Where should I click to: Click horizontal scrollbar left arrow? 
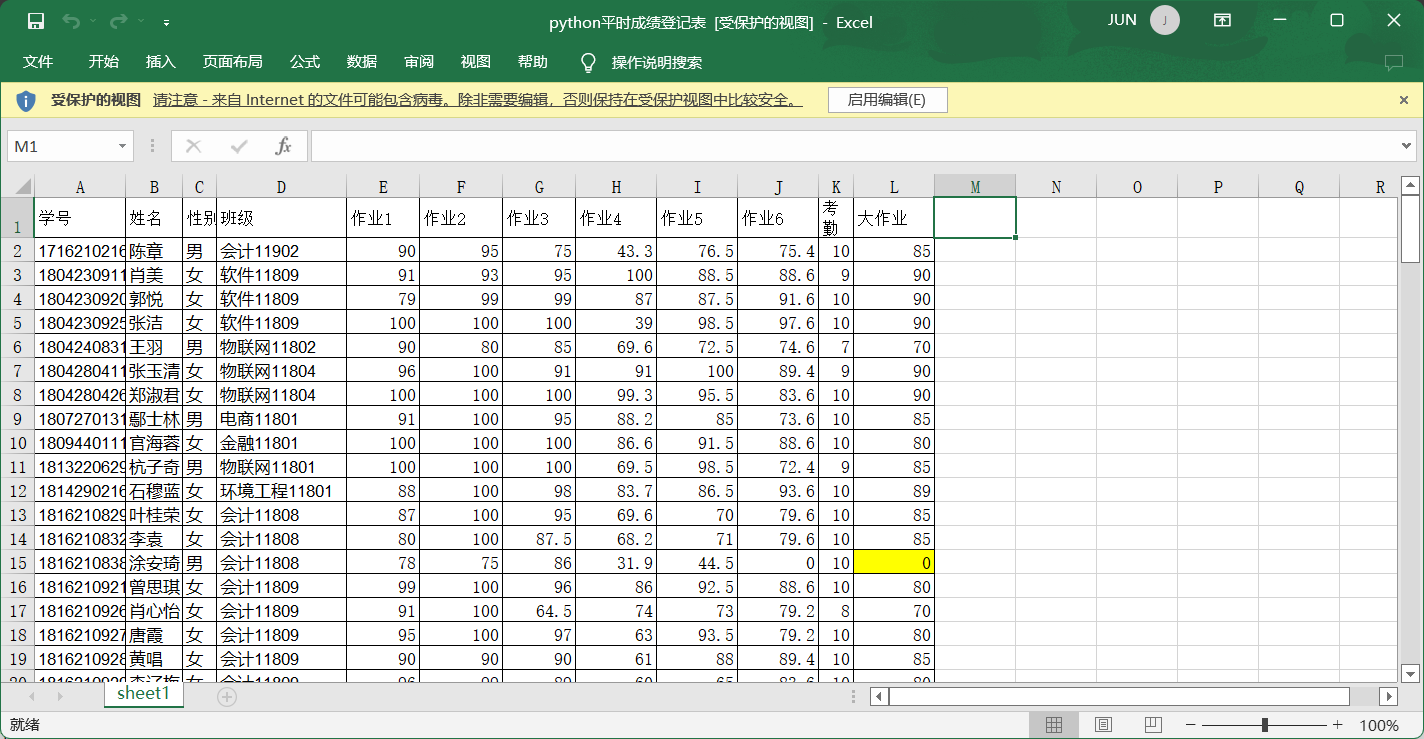coord(879,697)
